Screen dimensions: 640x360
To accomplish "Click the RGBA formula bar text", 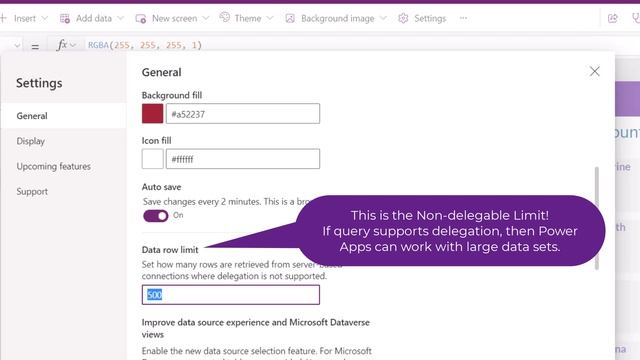I will [145, 45].
